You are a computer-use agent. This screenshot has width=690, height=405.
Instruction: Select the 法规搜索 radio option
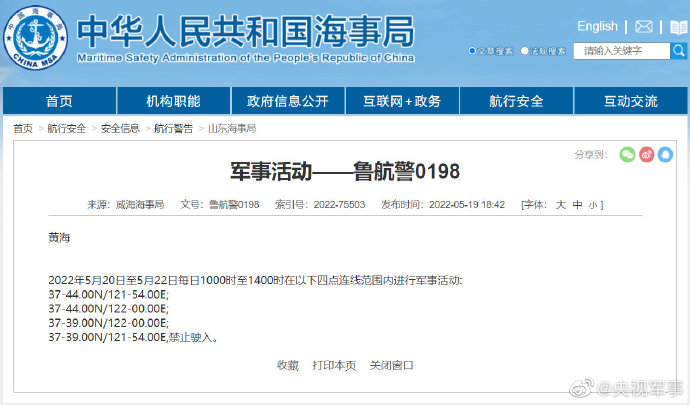pos(524,51)
